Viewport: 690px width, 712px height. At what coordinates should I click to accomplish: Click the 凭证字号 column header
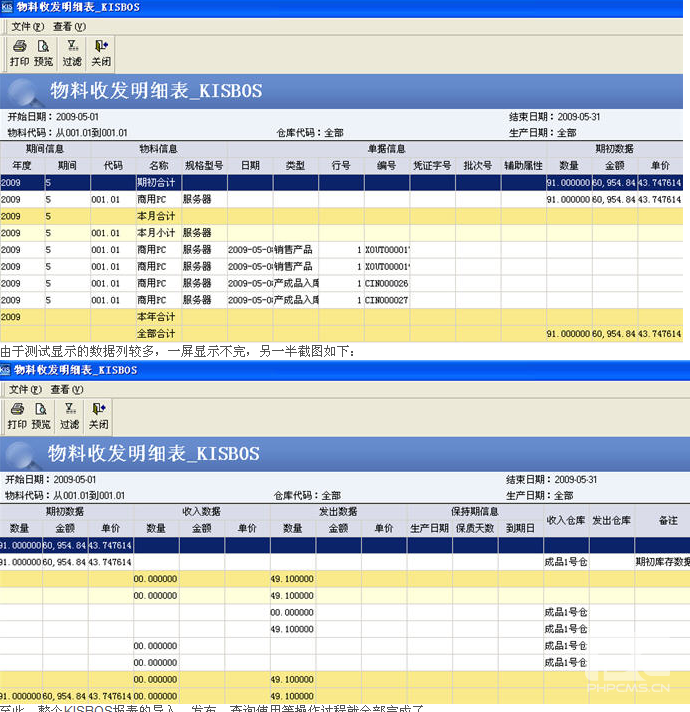tap(432, 166)
